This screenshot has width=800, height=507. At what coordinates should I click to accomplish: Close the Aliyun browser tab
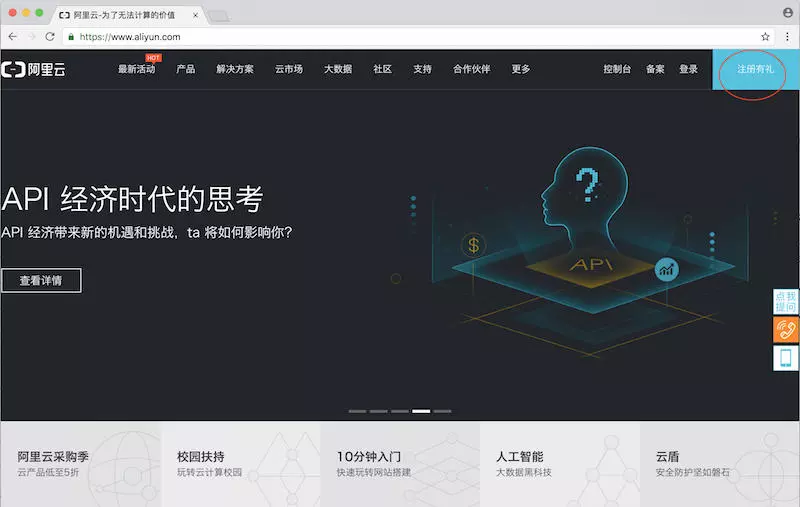195,15
